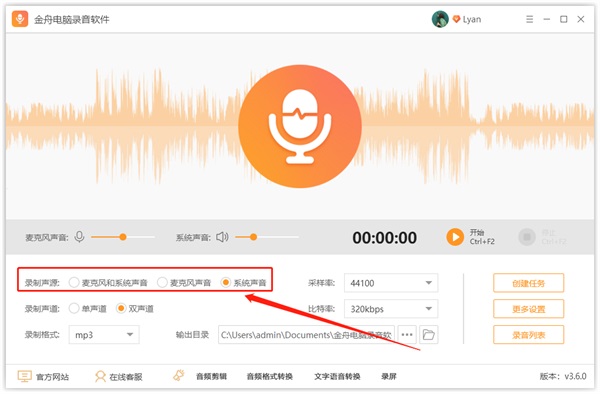The height and width of the screenshot is (394, 600).
Task: Open 在线客服 customer service link
Action: (119, 377)
